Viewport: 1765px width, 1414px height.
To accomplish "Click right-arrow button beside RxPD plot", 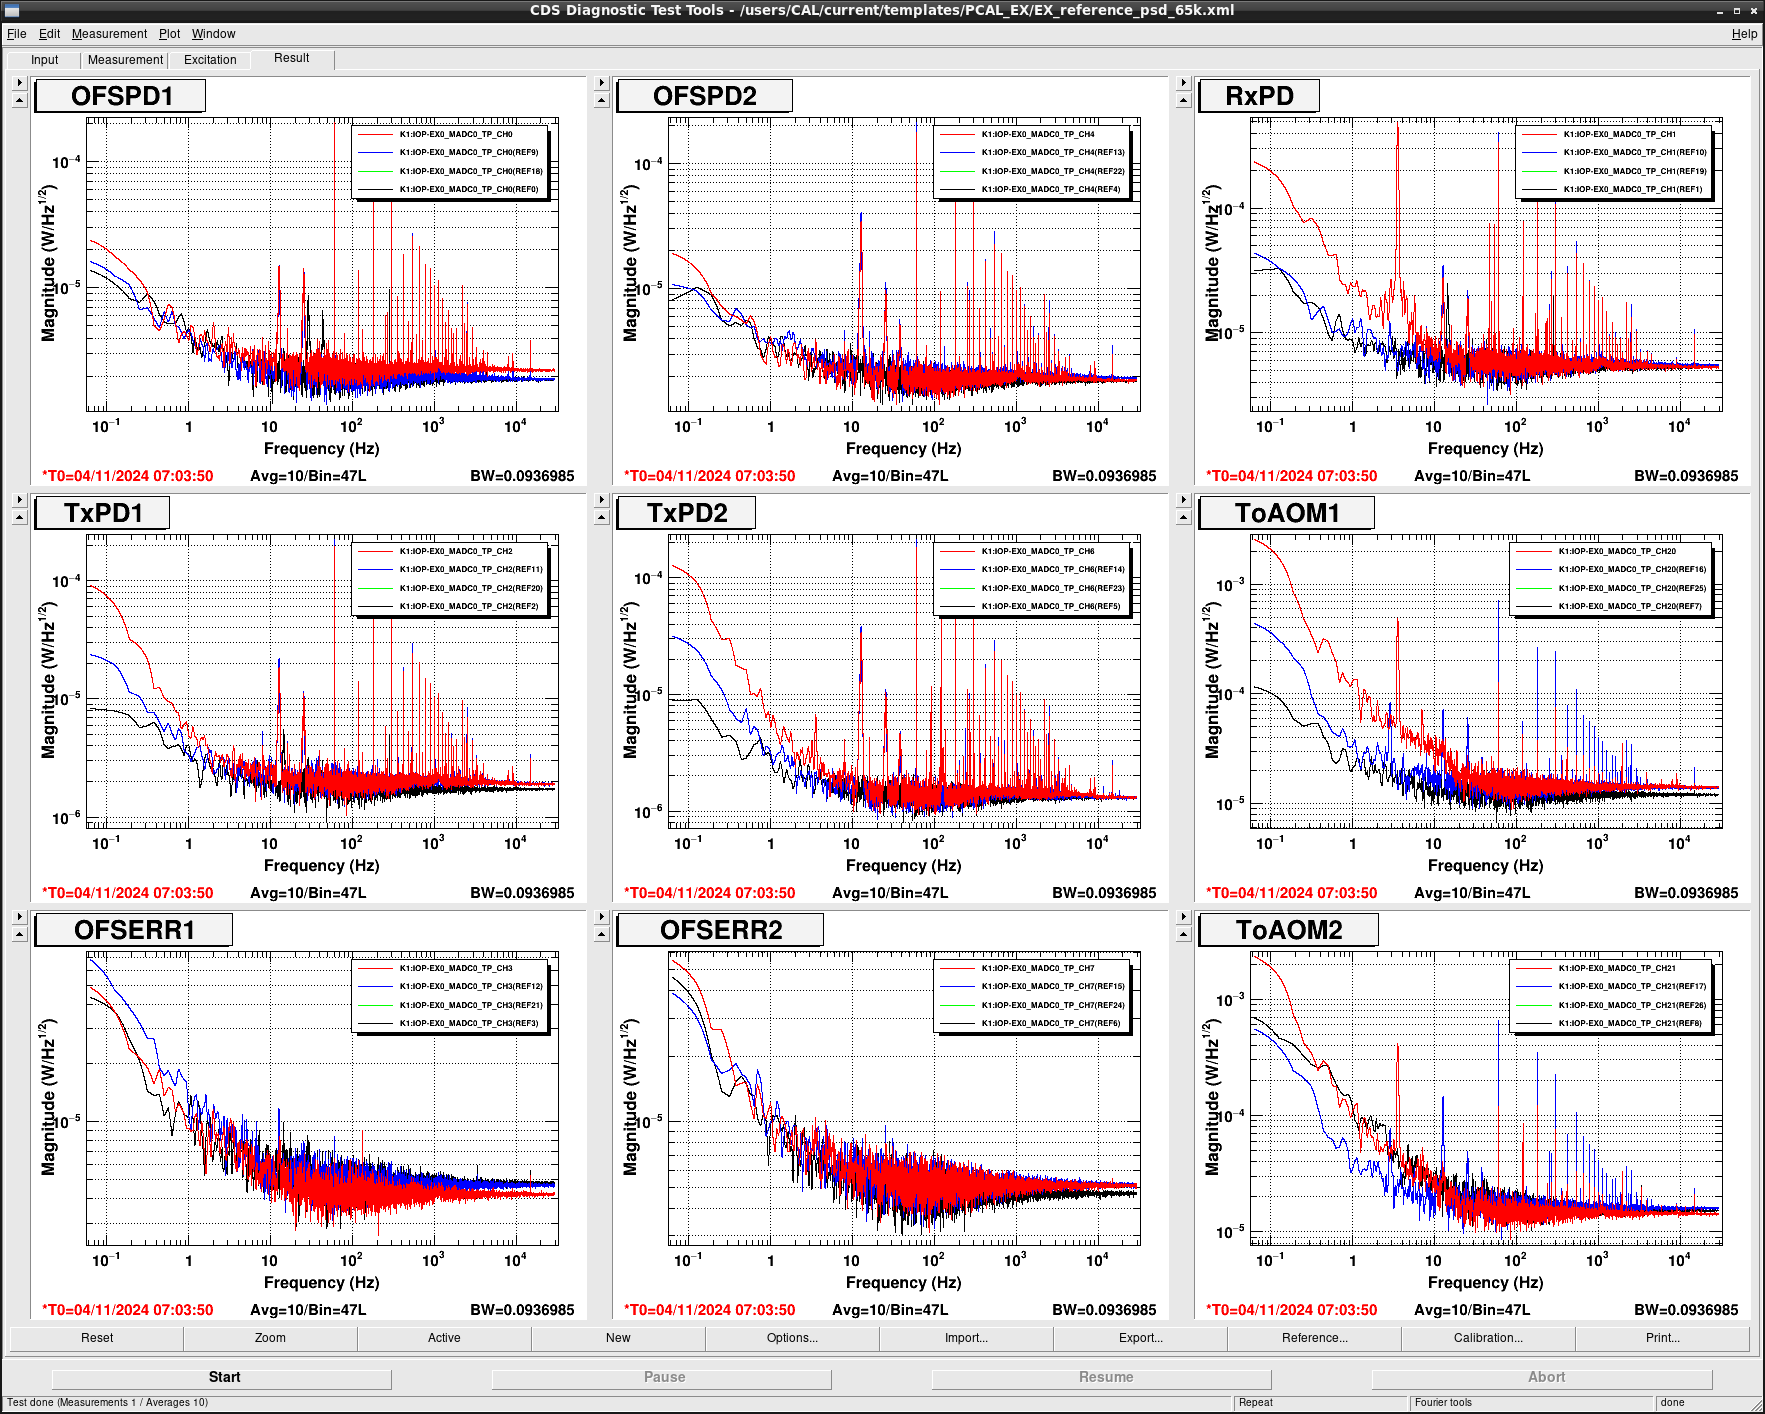I will tap(1183, 83).
